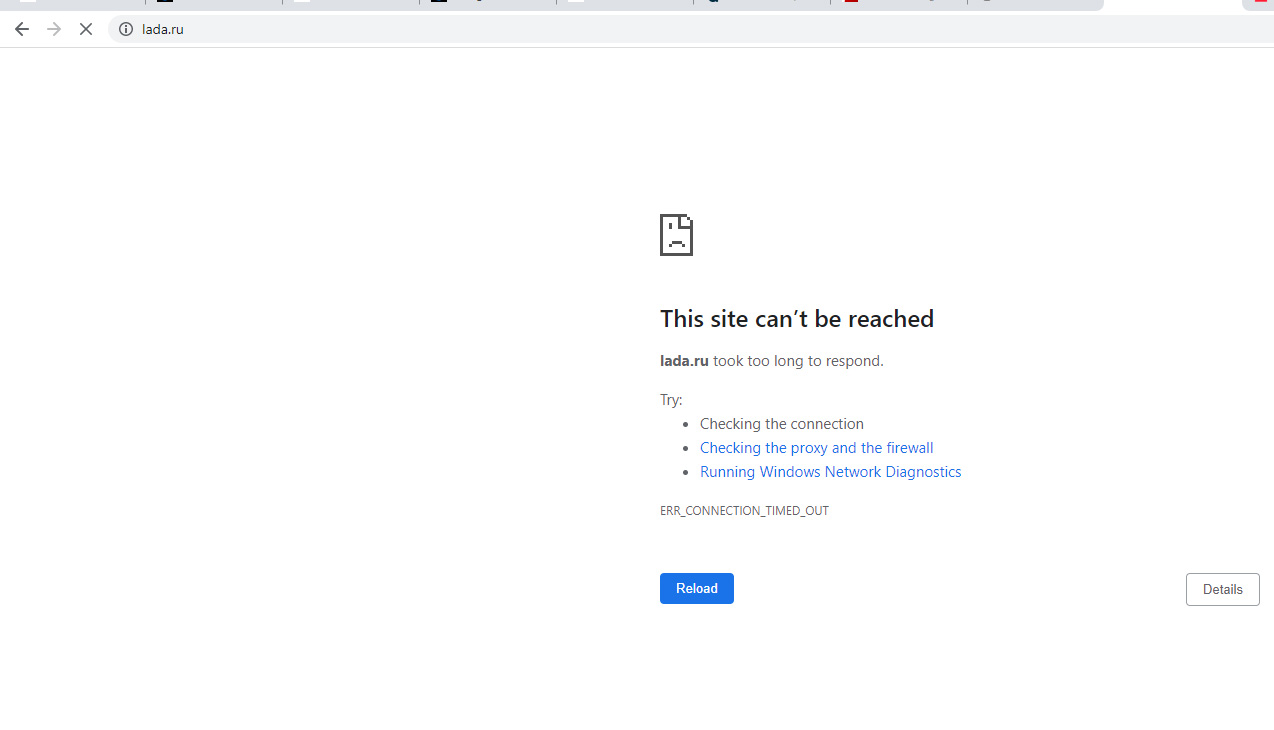This screenshot has height=730, width=1274.
Task: Click the sad page error icon
Action: click(x=676, y=235)
